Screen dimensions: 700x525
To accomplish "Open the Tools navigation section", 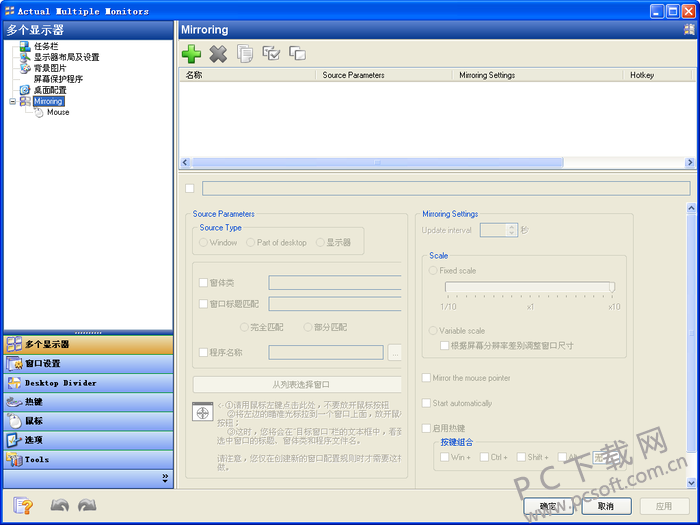I will [88, 459].
